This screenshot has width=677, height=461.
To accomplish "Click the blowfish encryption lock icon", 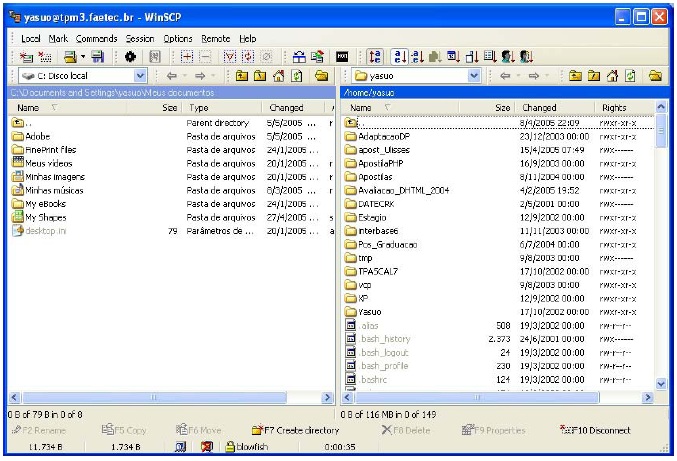I will click(x=231, y=447).
